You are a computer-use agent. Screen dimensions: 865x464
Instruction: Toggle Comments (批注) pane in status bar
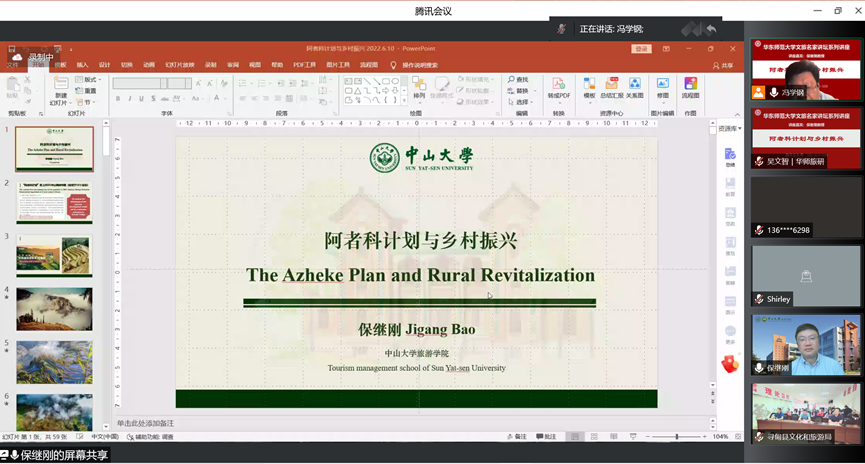click(546, 436)
